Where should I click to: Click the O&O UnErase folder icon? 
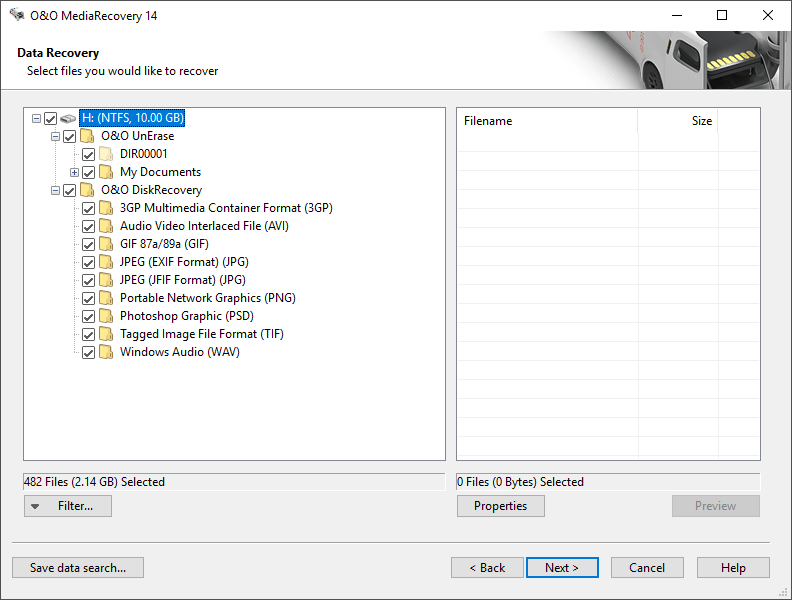87,136
